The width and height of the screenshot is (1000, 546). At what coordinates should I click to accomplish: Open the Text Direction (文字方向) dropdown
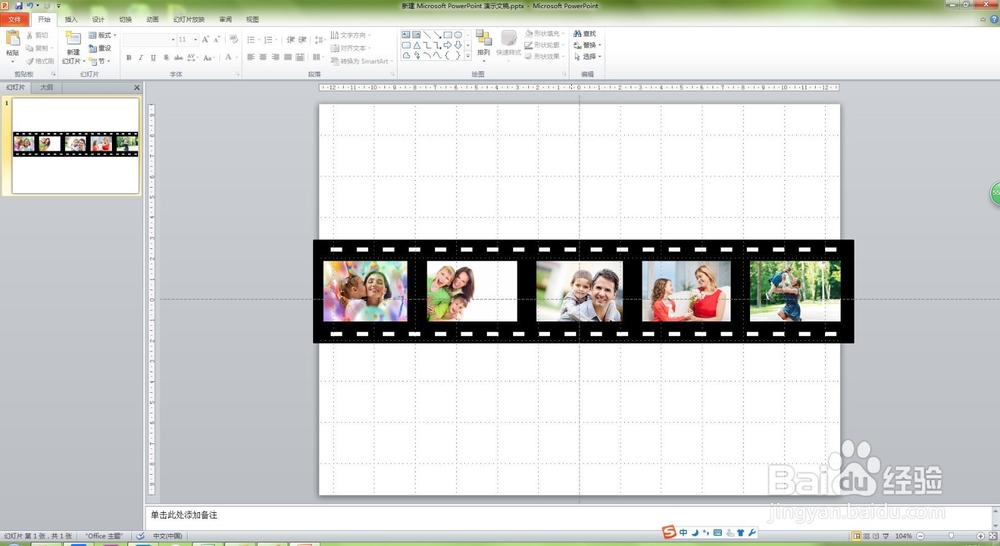[350, 35]
